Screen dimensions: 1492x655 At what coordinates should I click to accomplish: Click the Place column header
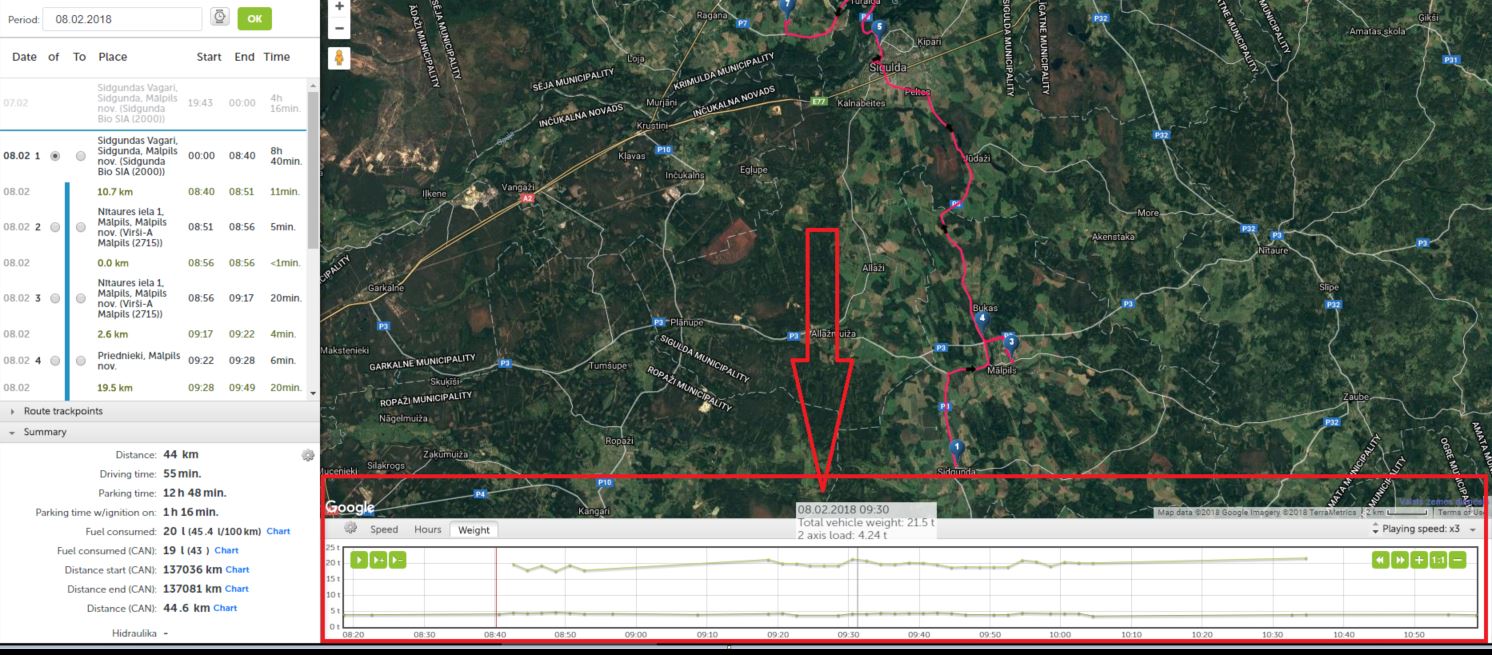(113, 57)
